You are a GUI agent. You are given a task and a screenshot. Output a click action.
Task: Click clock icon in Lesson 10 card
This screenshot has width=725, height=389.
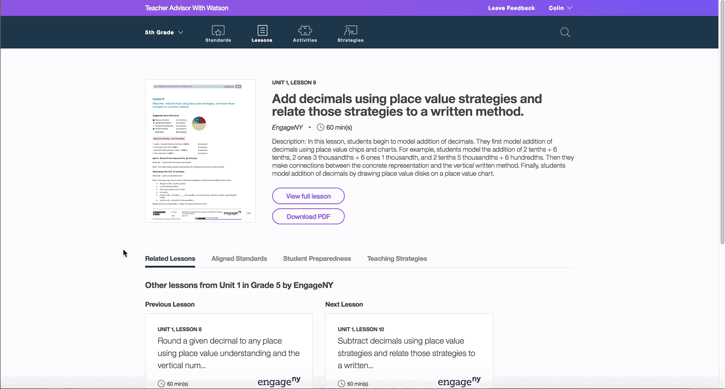coord(341,383)
